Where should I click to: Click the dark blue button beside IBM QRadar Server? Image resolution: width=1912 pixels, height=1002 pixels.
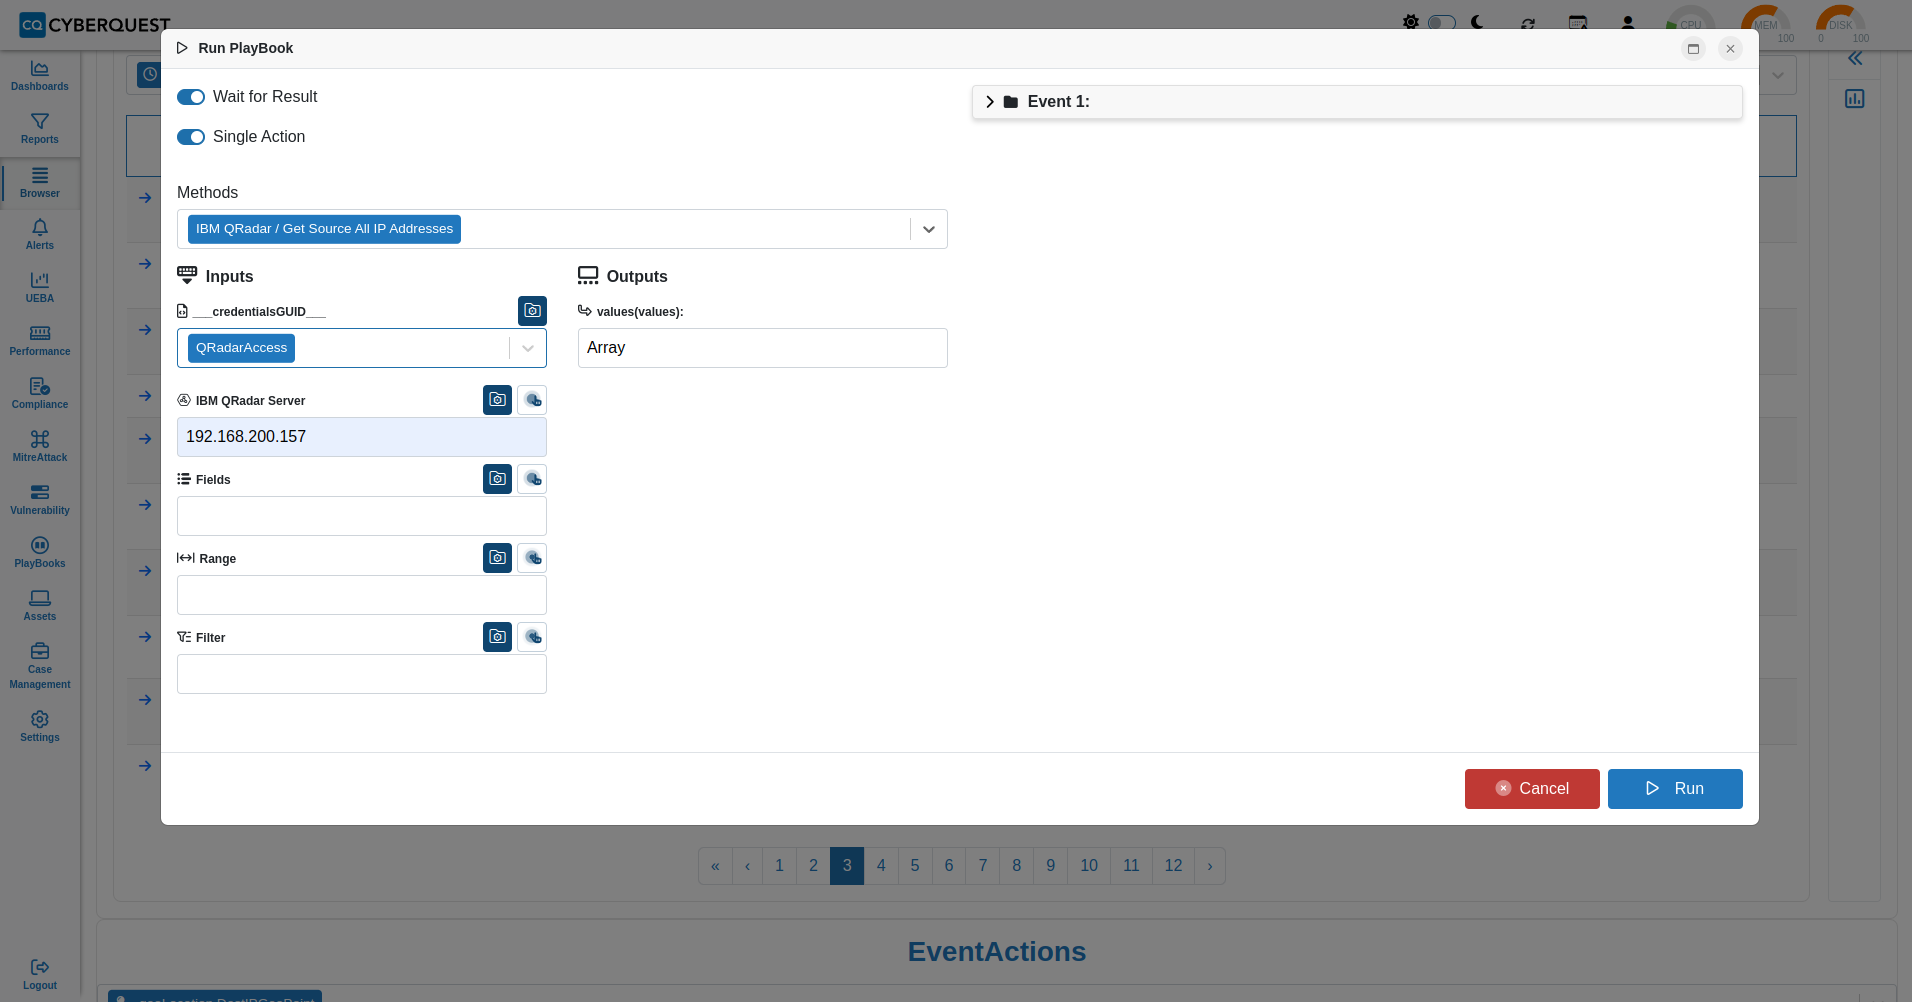tap(497, 400)
